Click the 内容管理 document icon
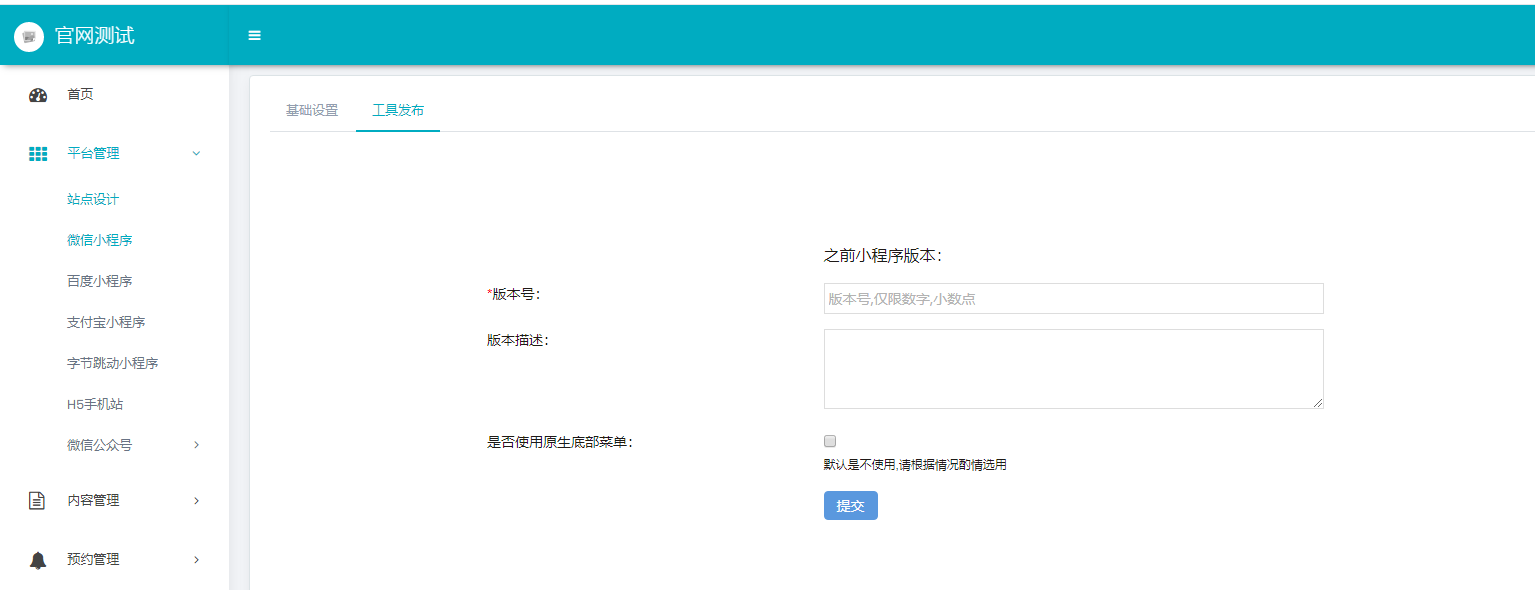 37,501
